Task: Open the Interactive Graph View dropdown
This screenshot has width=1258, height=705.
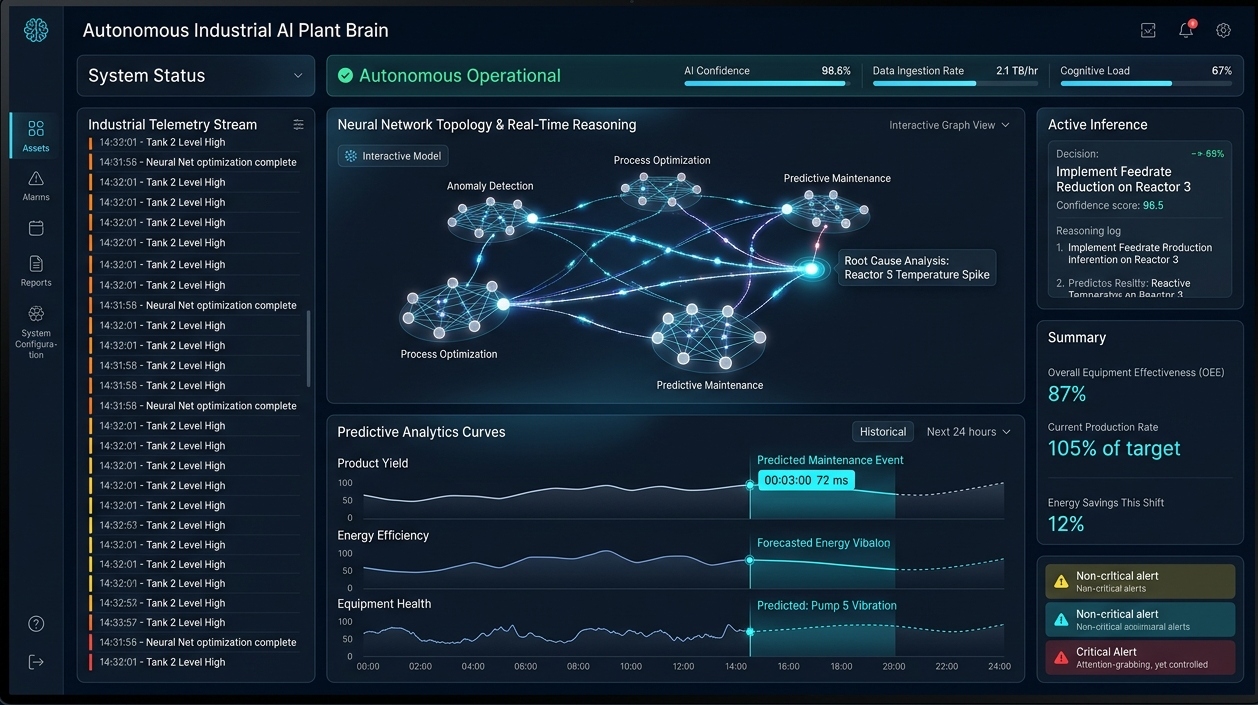Action: tap(949, 125)
